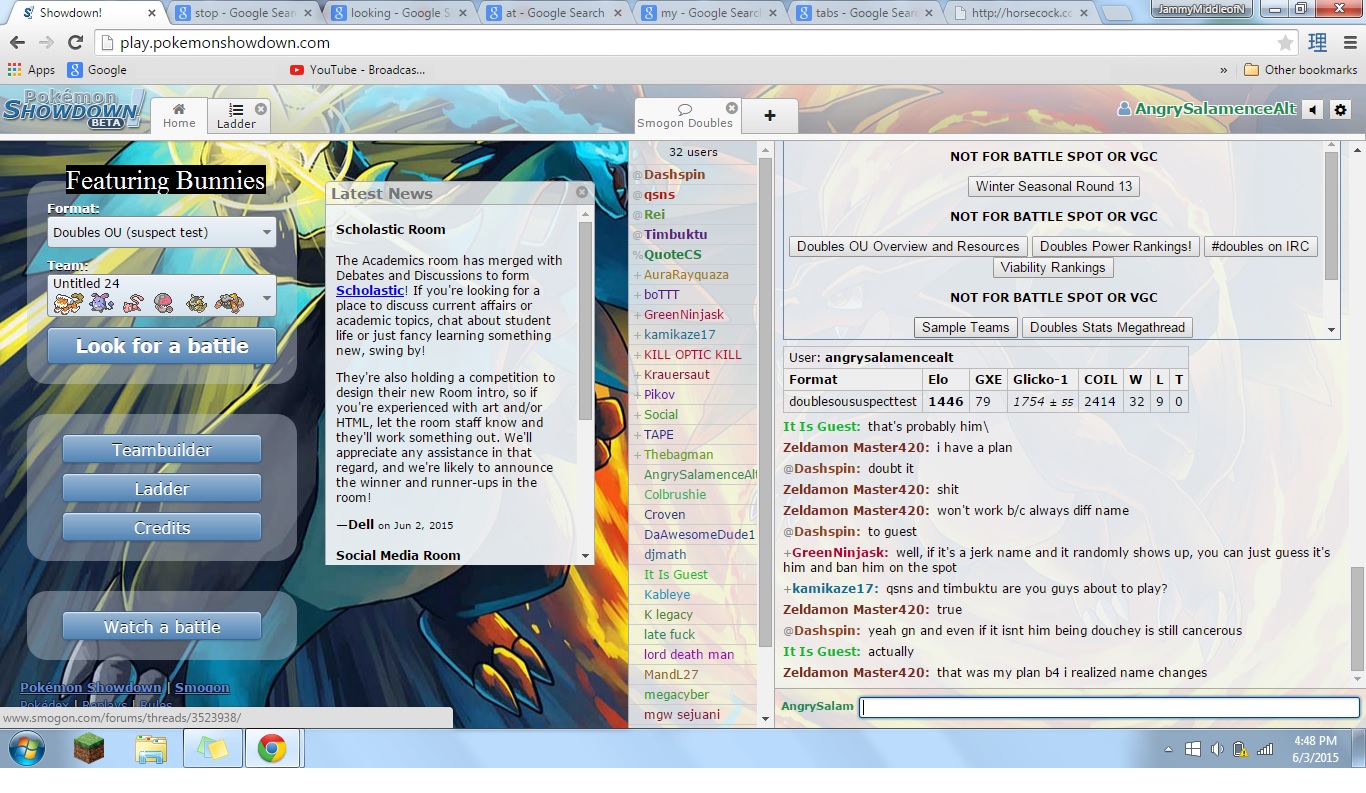Close the Smogon Doubles chat tab

click(x=731, y=108)
